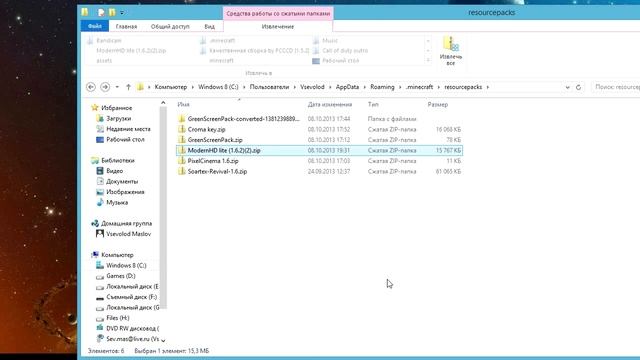Select the Croma key.zip file icon
This screenshot has height=360, width=640.
182,129
